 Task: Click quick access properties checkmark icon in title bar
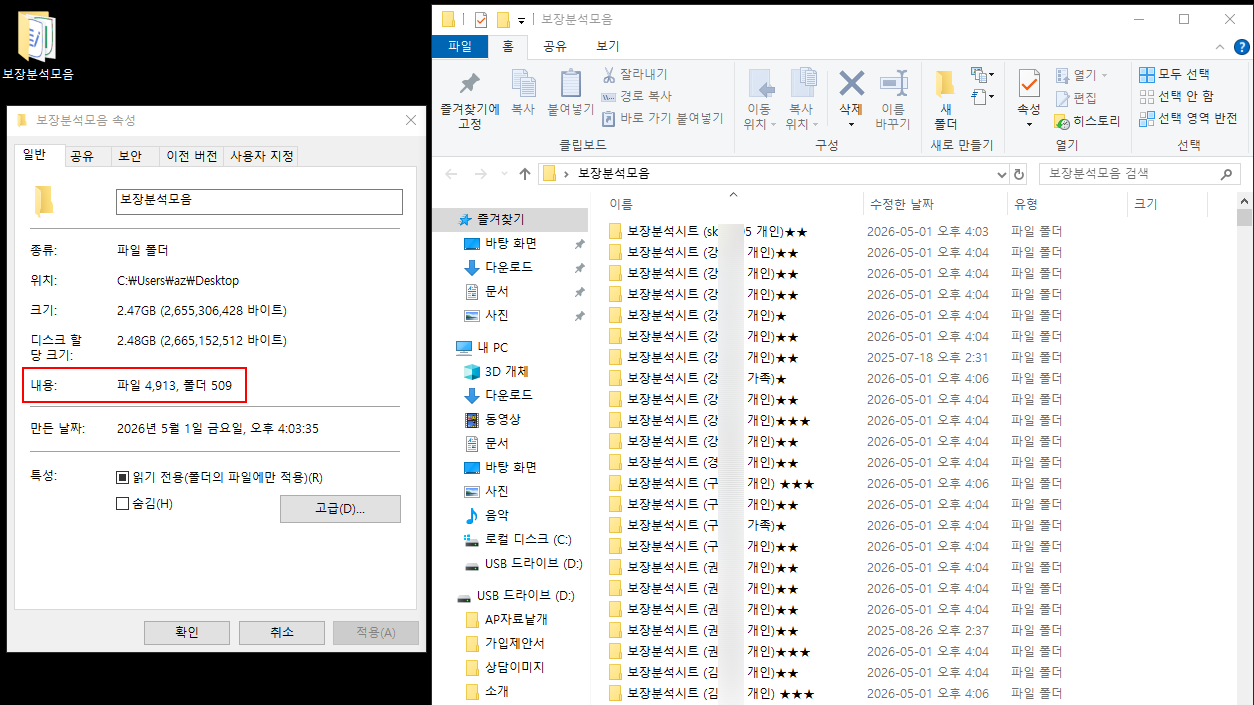click(x=481, y=19)
